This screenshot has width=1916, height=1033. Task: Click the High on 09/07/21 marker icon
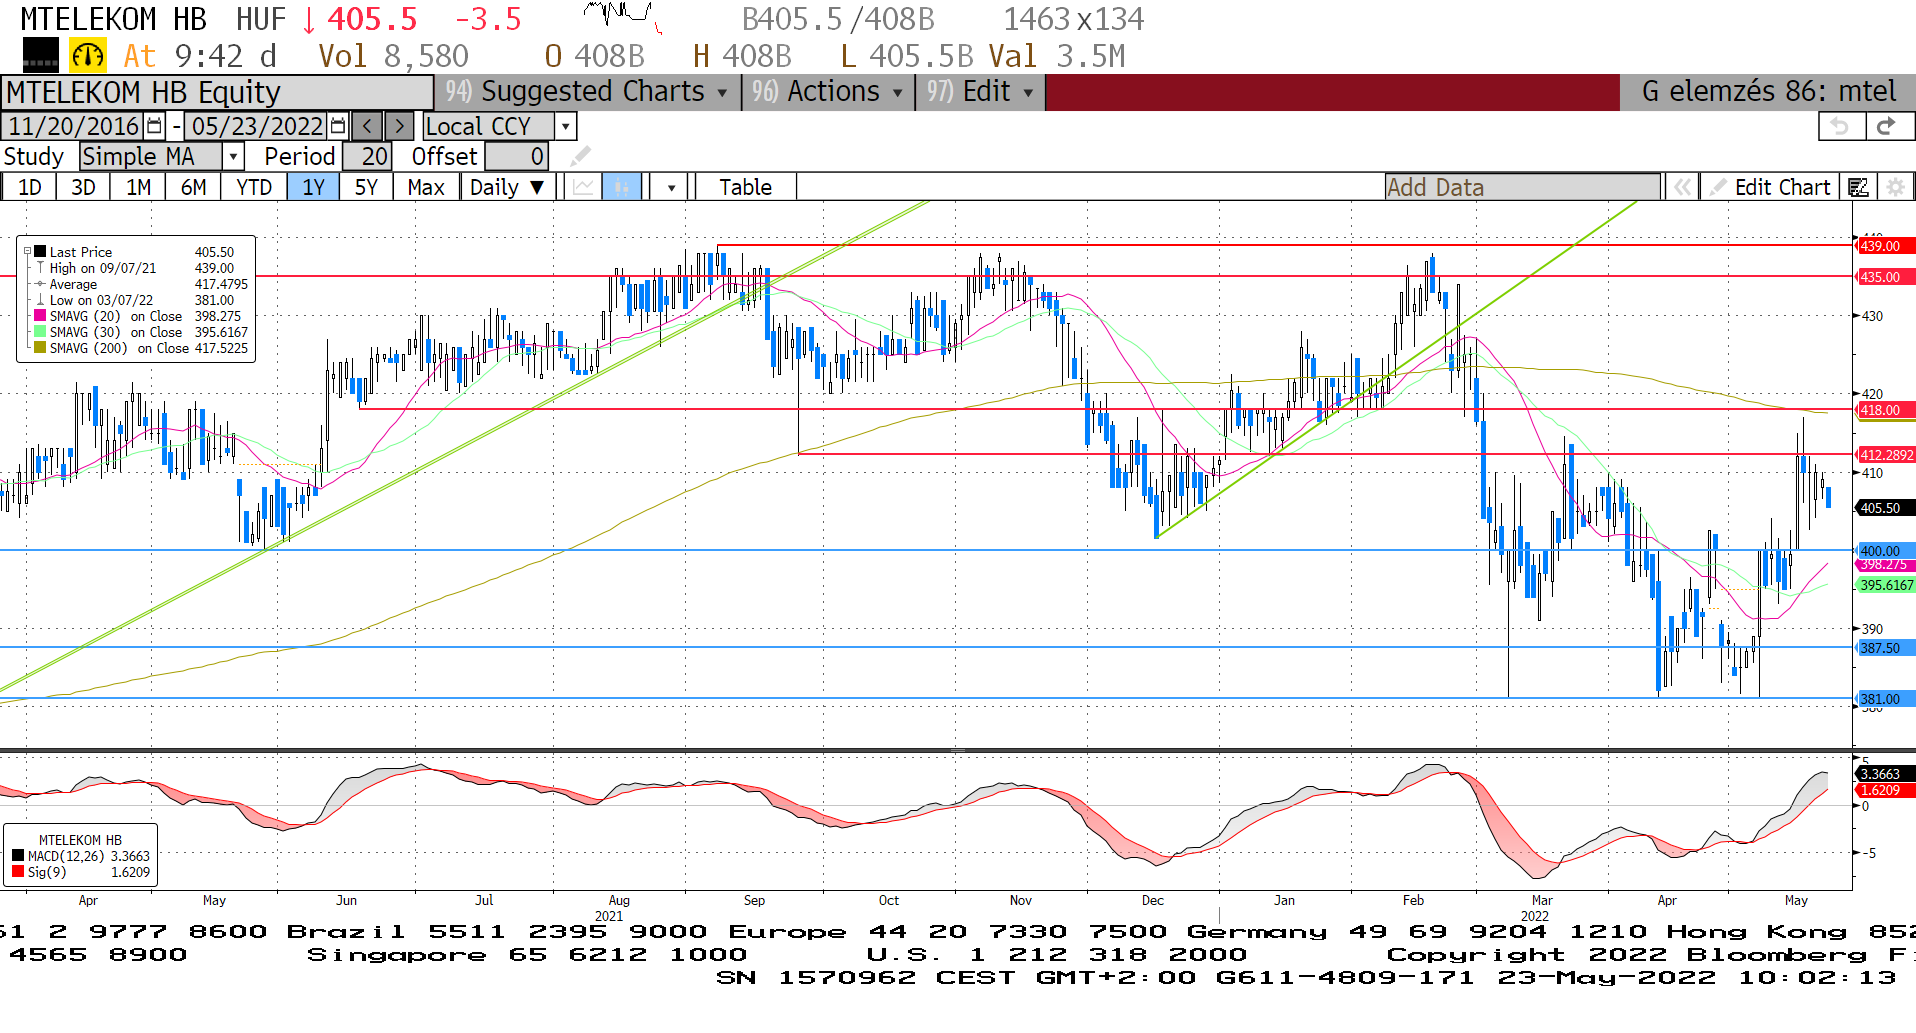[40, 268]
